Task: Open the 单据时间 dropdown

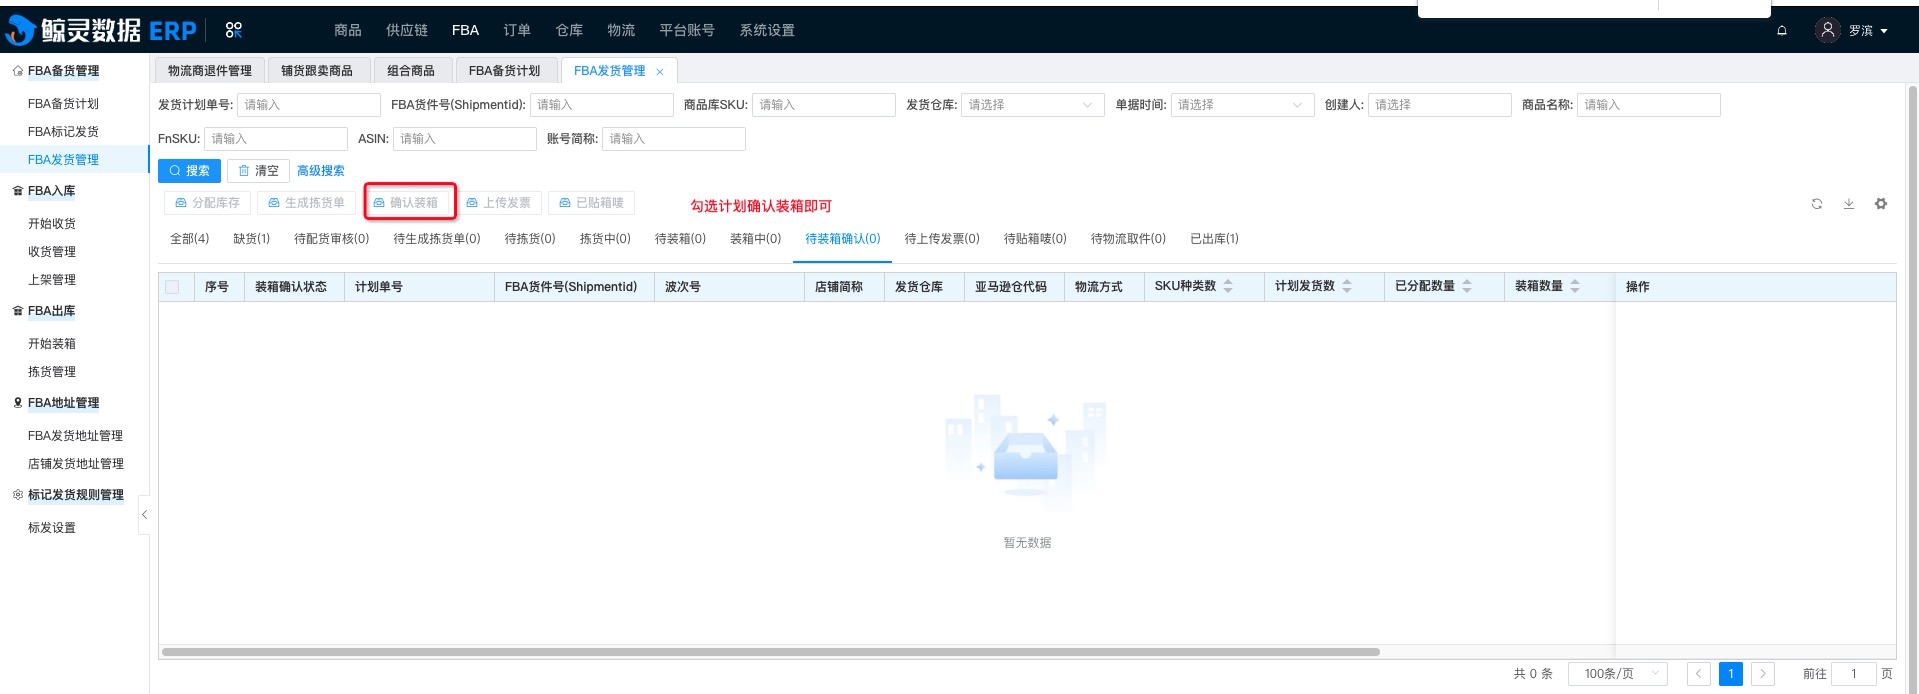Action: [1242, 105]
